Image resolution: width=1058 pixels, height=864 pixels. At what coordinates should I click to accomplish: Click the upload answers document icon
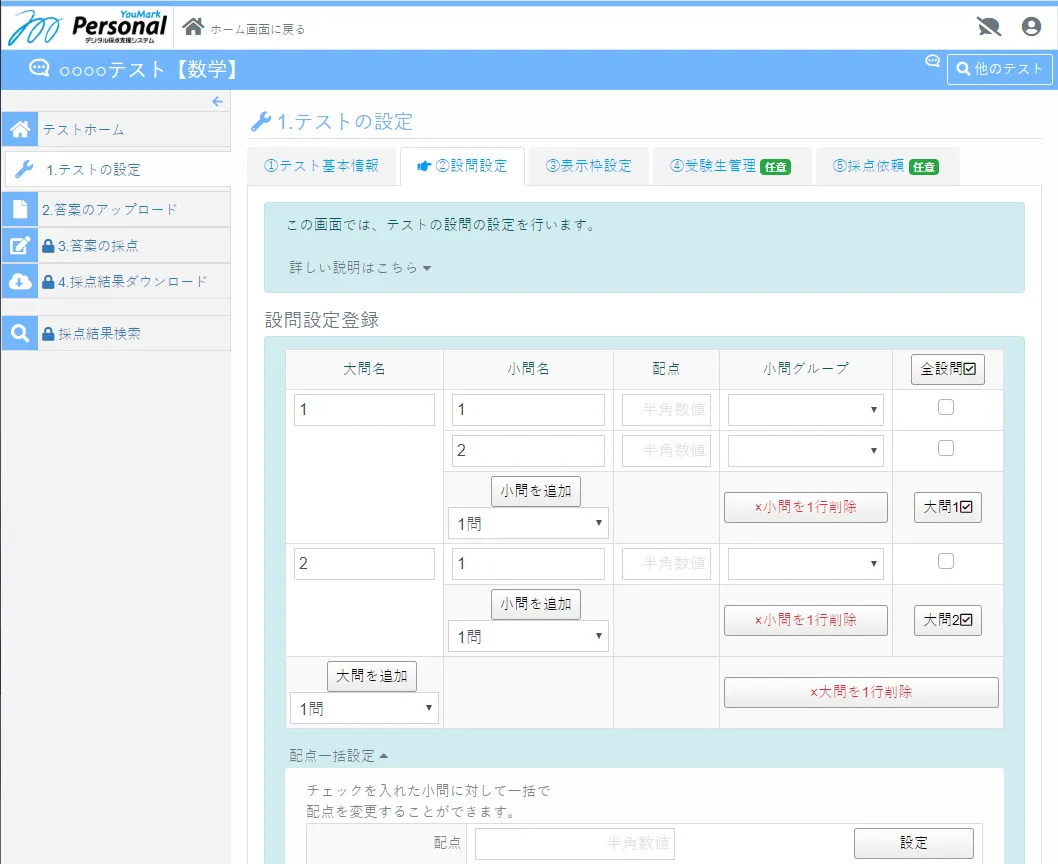point(19,209)
